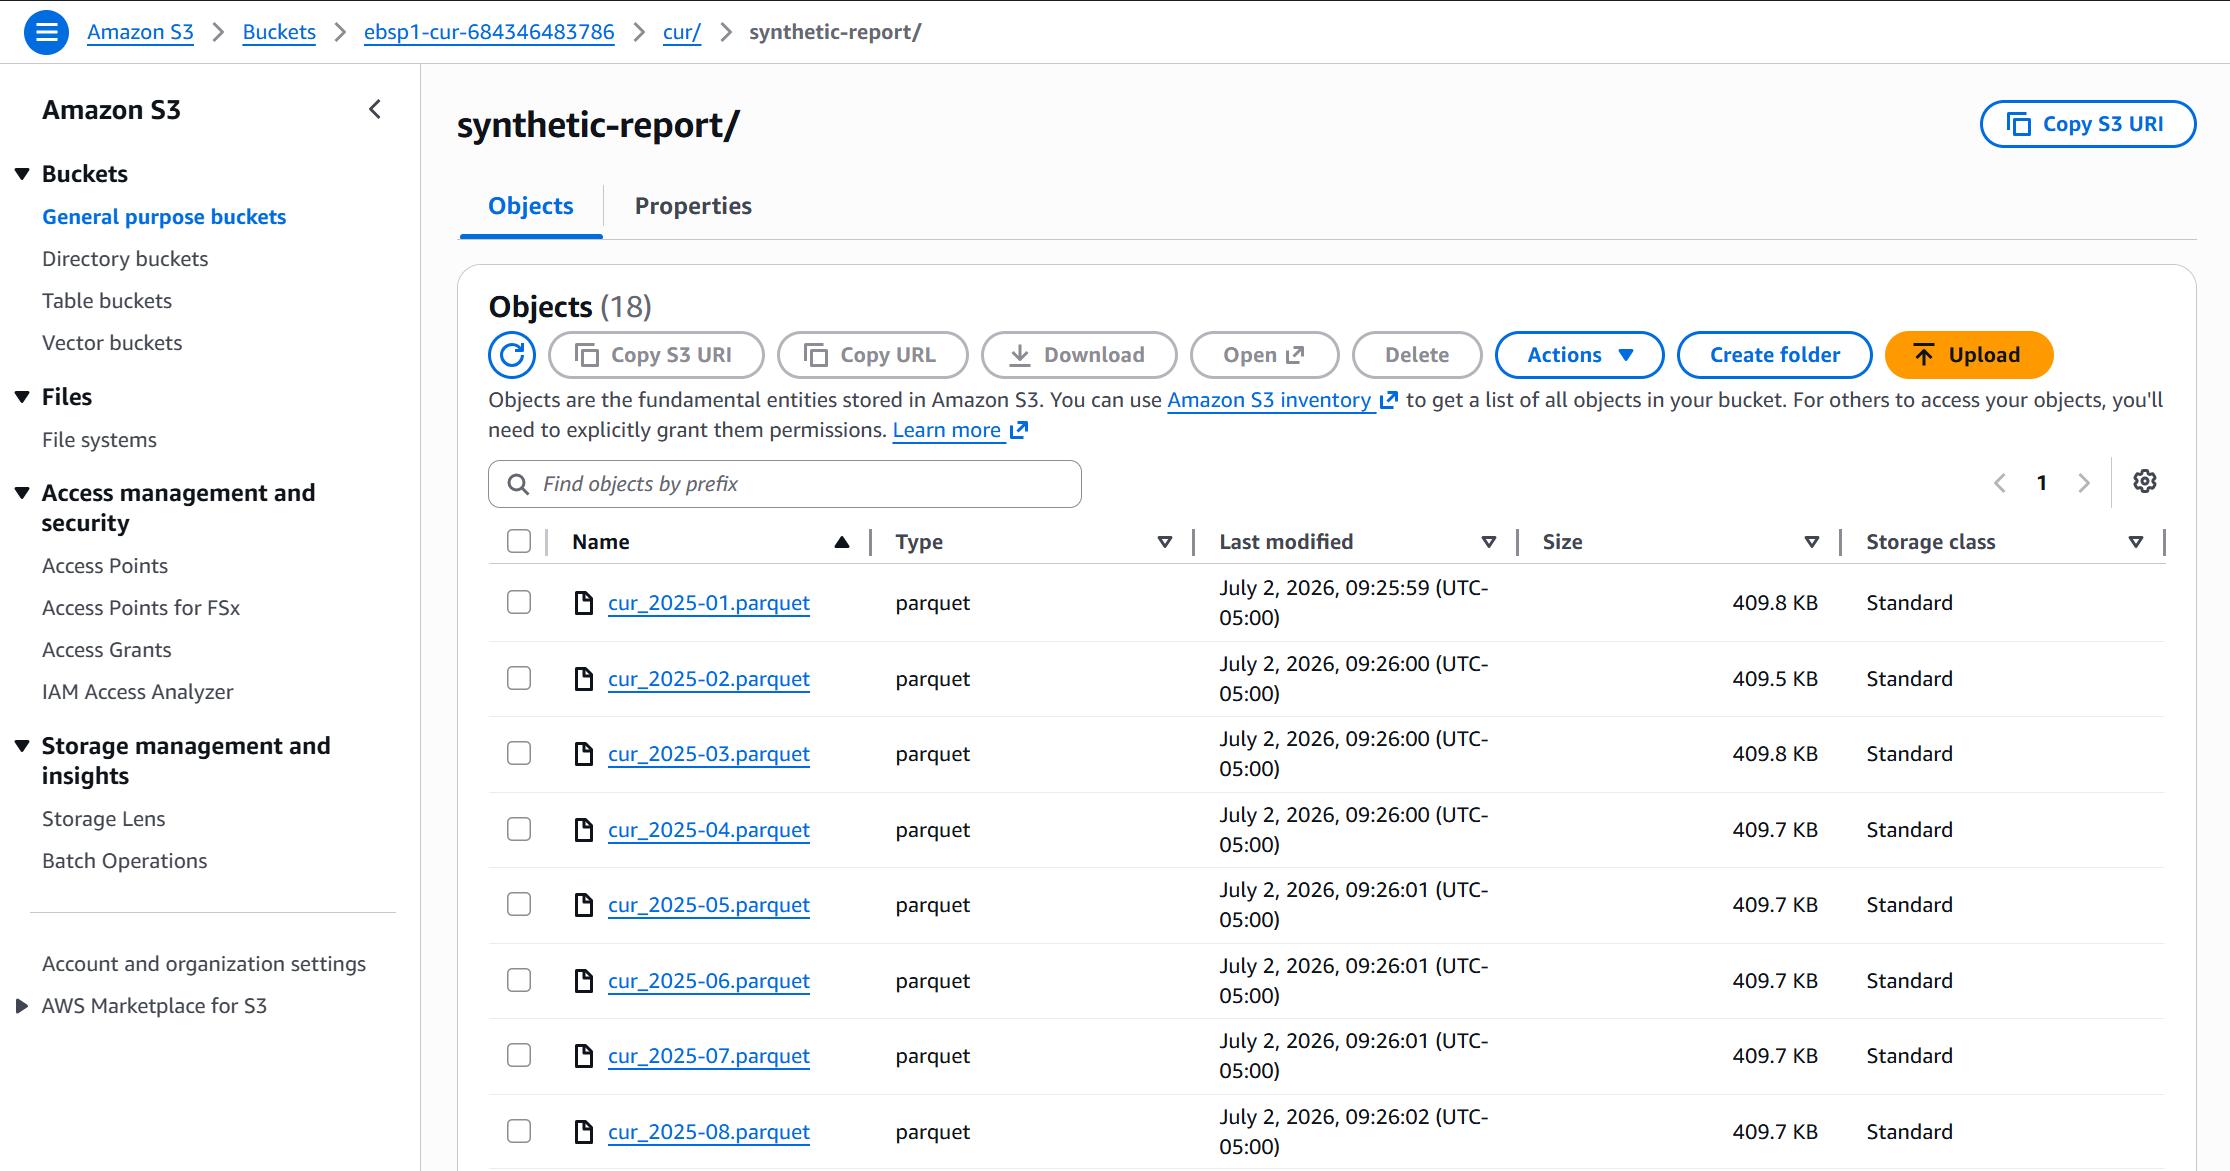Viewport: 2230px width, 1171px height.
Task: Collapse the Files sidebar section
Action: 22,397
